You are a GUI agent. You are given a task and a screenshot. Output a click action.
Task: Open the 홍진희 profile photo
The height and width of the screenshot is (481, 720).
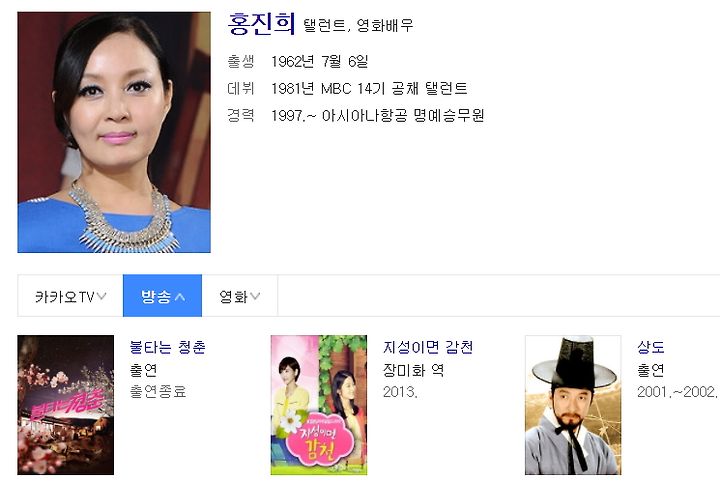114,132
